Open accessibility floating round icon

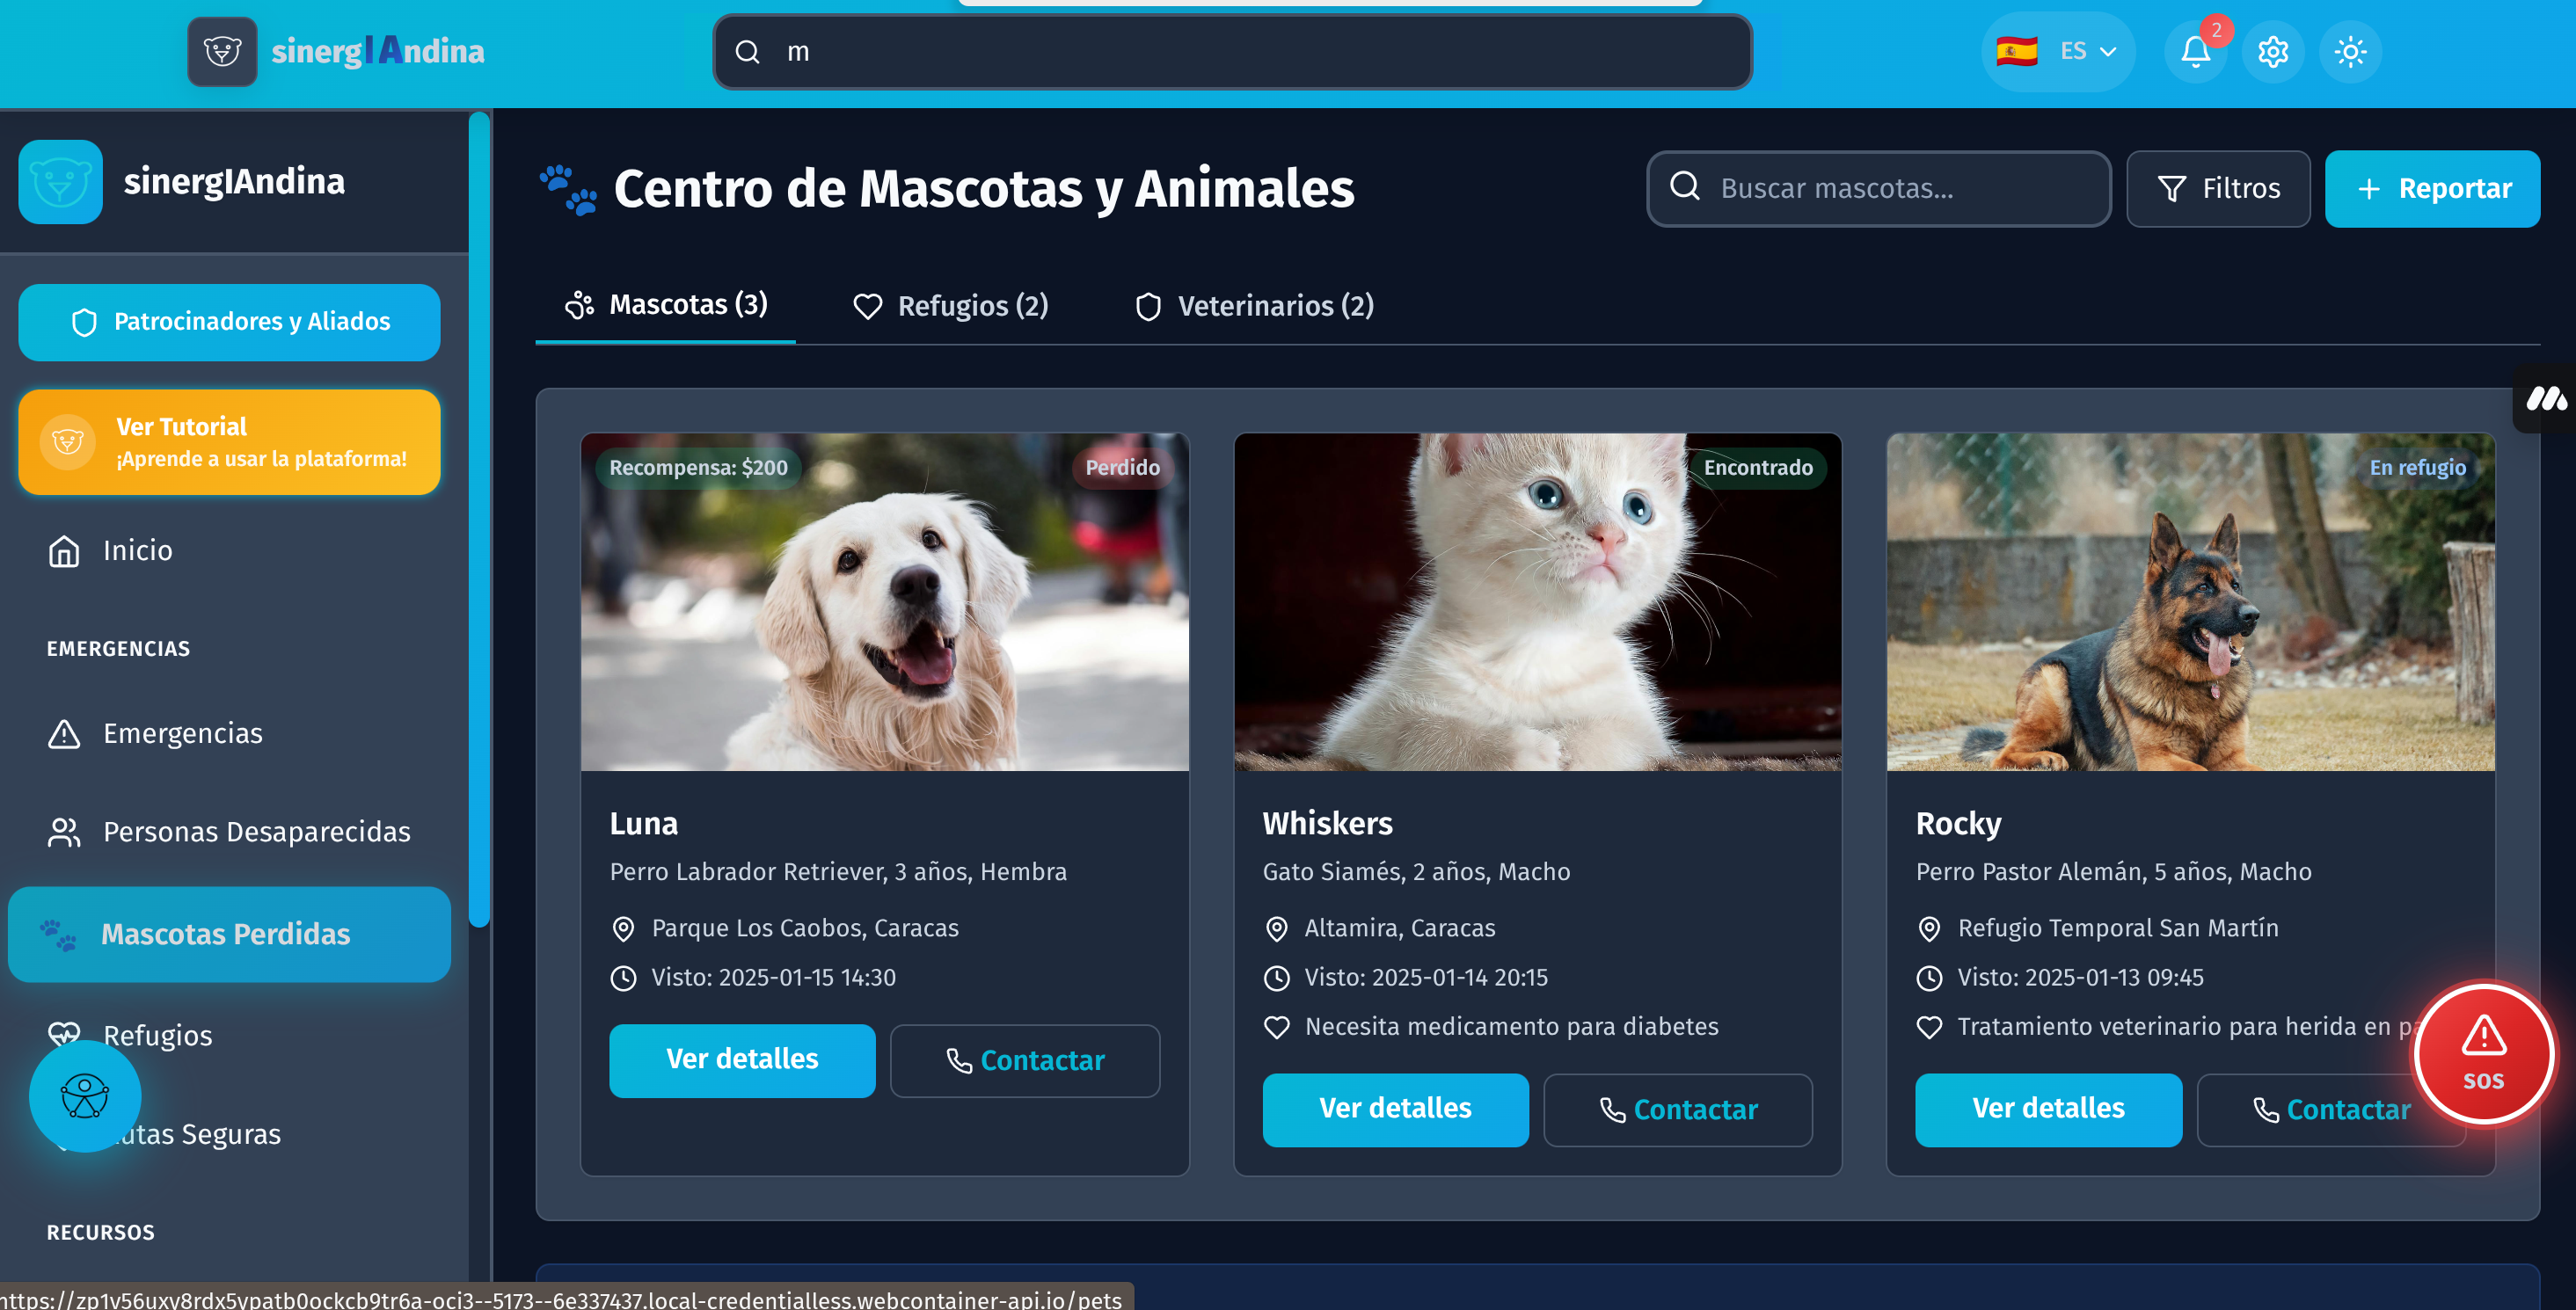(85, 1096)
